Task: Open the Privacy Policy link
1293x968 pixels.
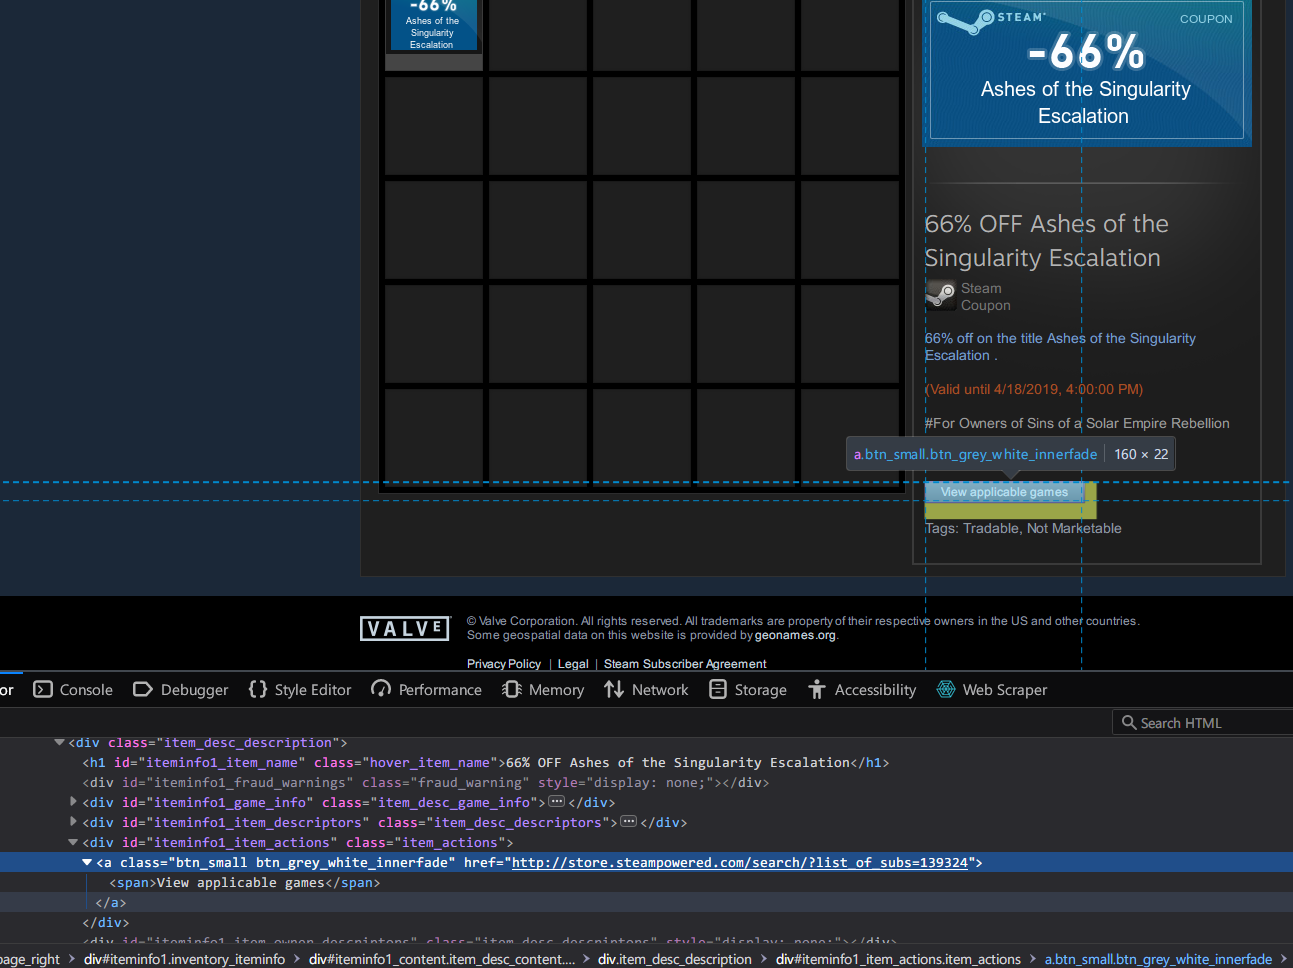Action: pyautogui.click(x=503, y=663)
